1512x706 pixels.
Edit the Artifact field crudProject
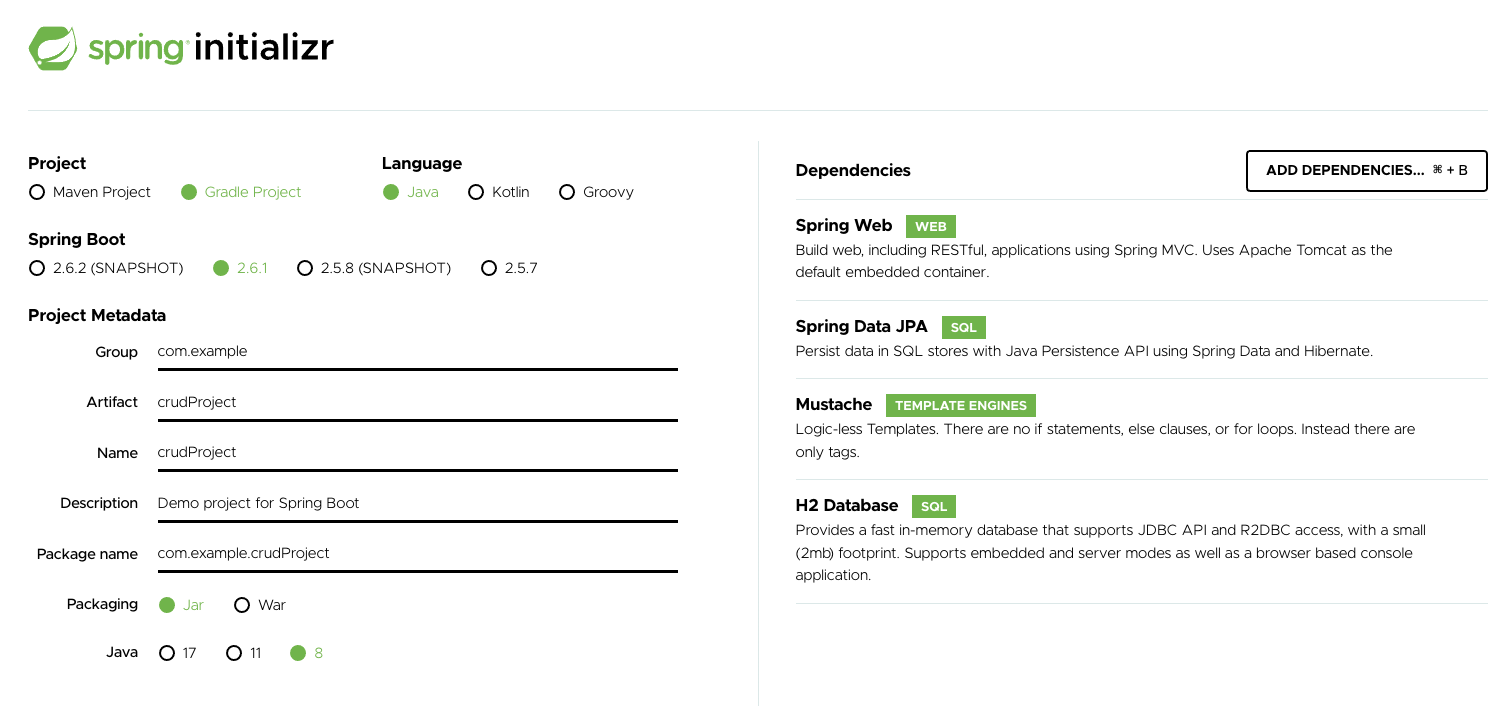418,402
